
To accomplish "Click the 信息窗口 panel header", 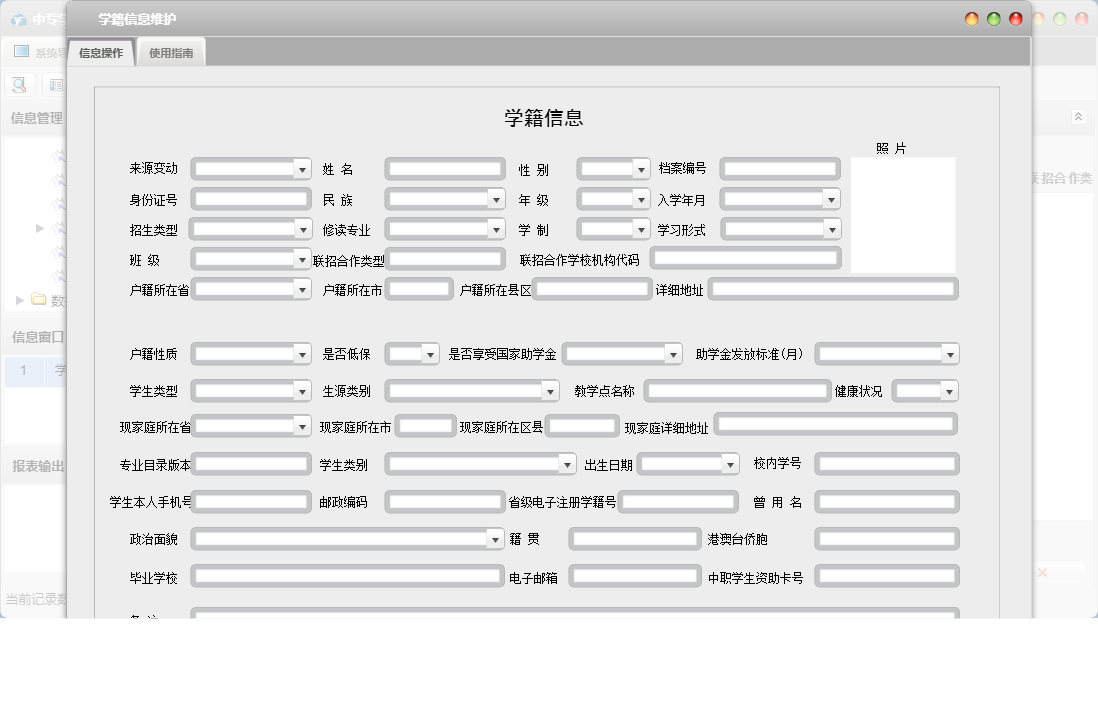I will tap(36, 337).
